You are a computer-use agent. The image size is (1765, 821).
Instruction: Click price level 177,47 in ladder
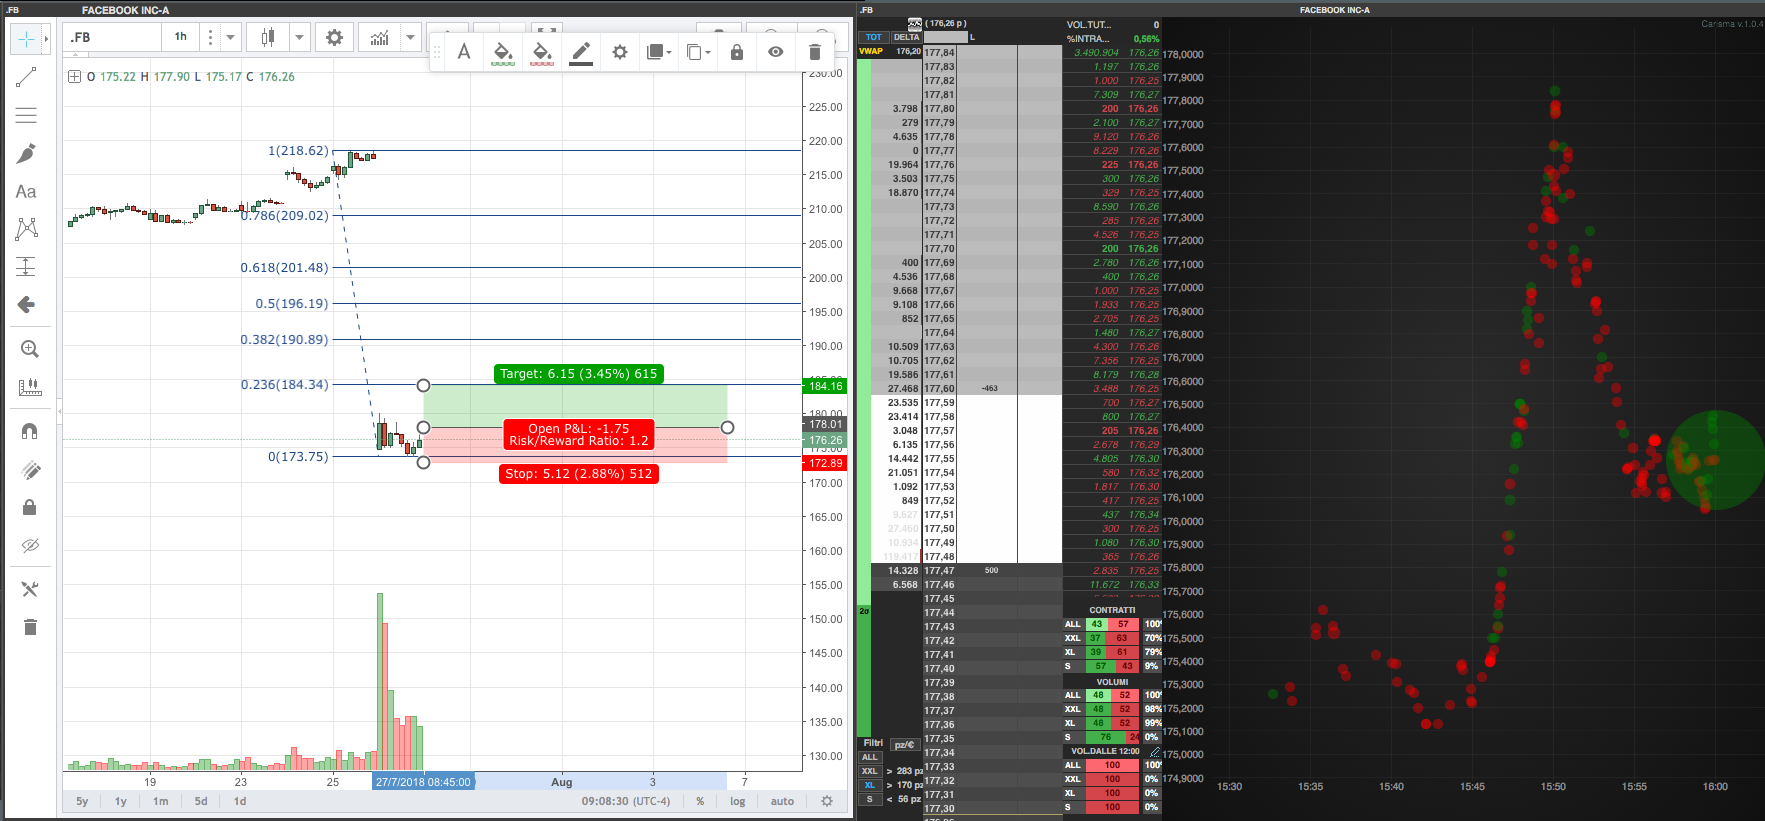pos(940,571)
